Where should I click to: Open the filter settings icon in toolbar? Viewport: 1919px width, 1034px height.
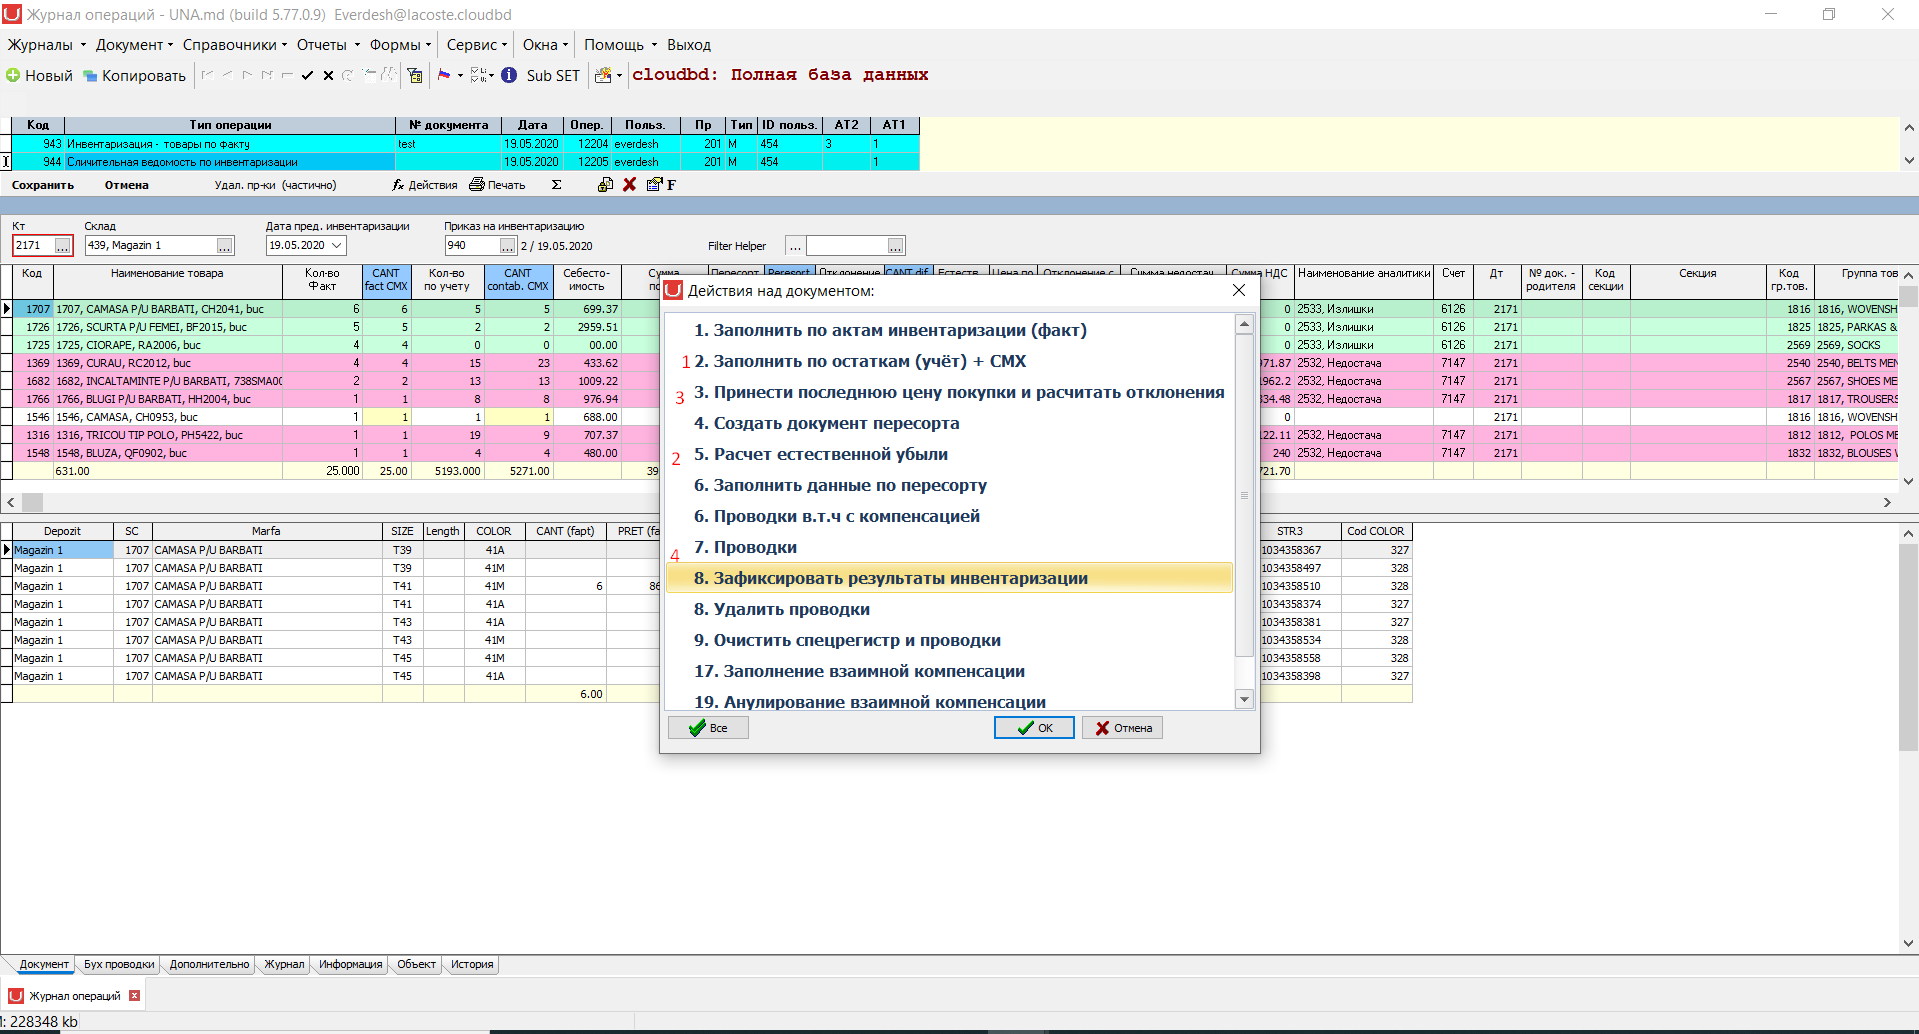pos(415,75)
